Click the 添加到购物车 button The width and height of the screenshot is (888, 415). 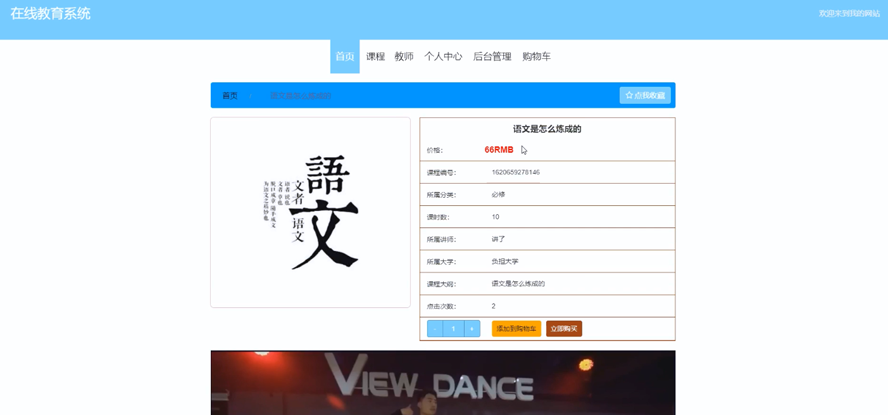pos(516,328)
